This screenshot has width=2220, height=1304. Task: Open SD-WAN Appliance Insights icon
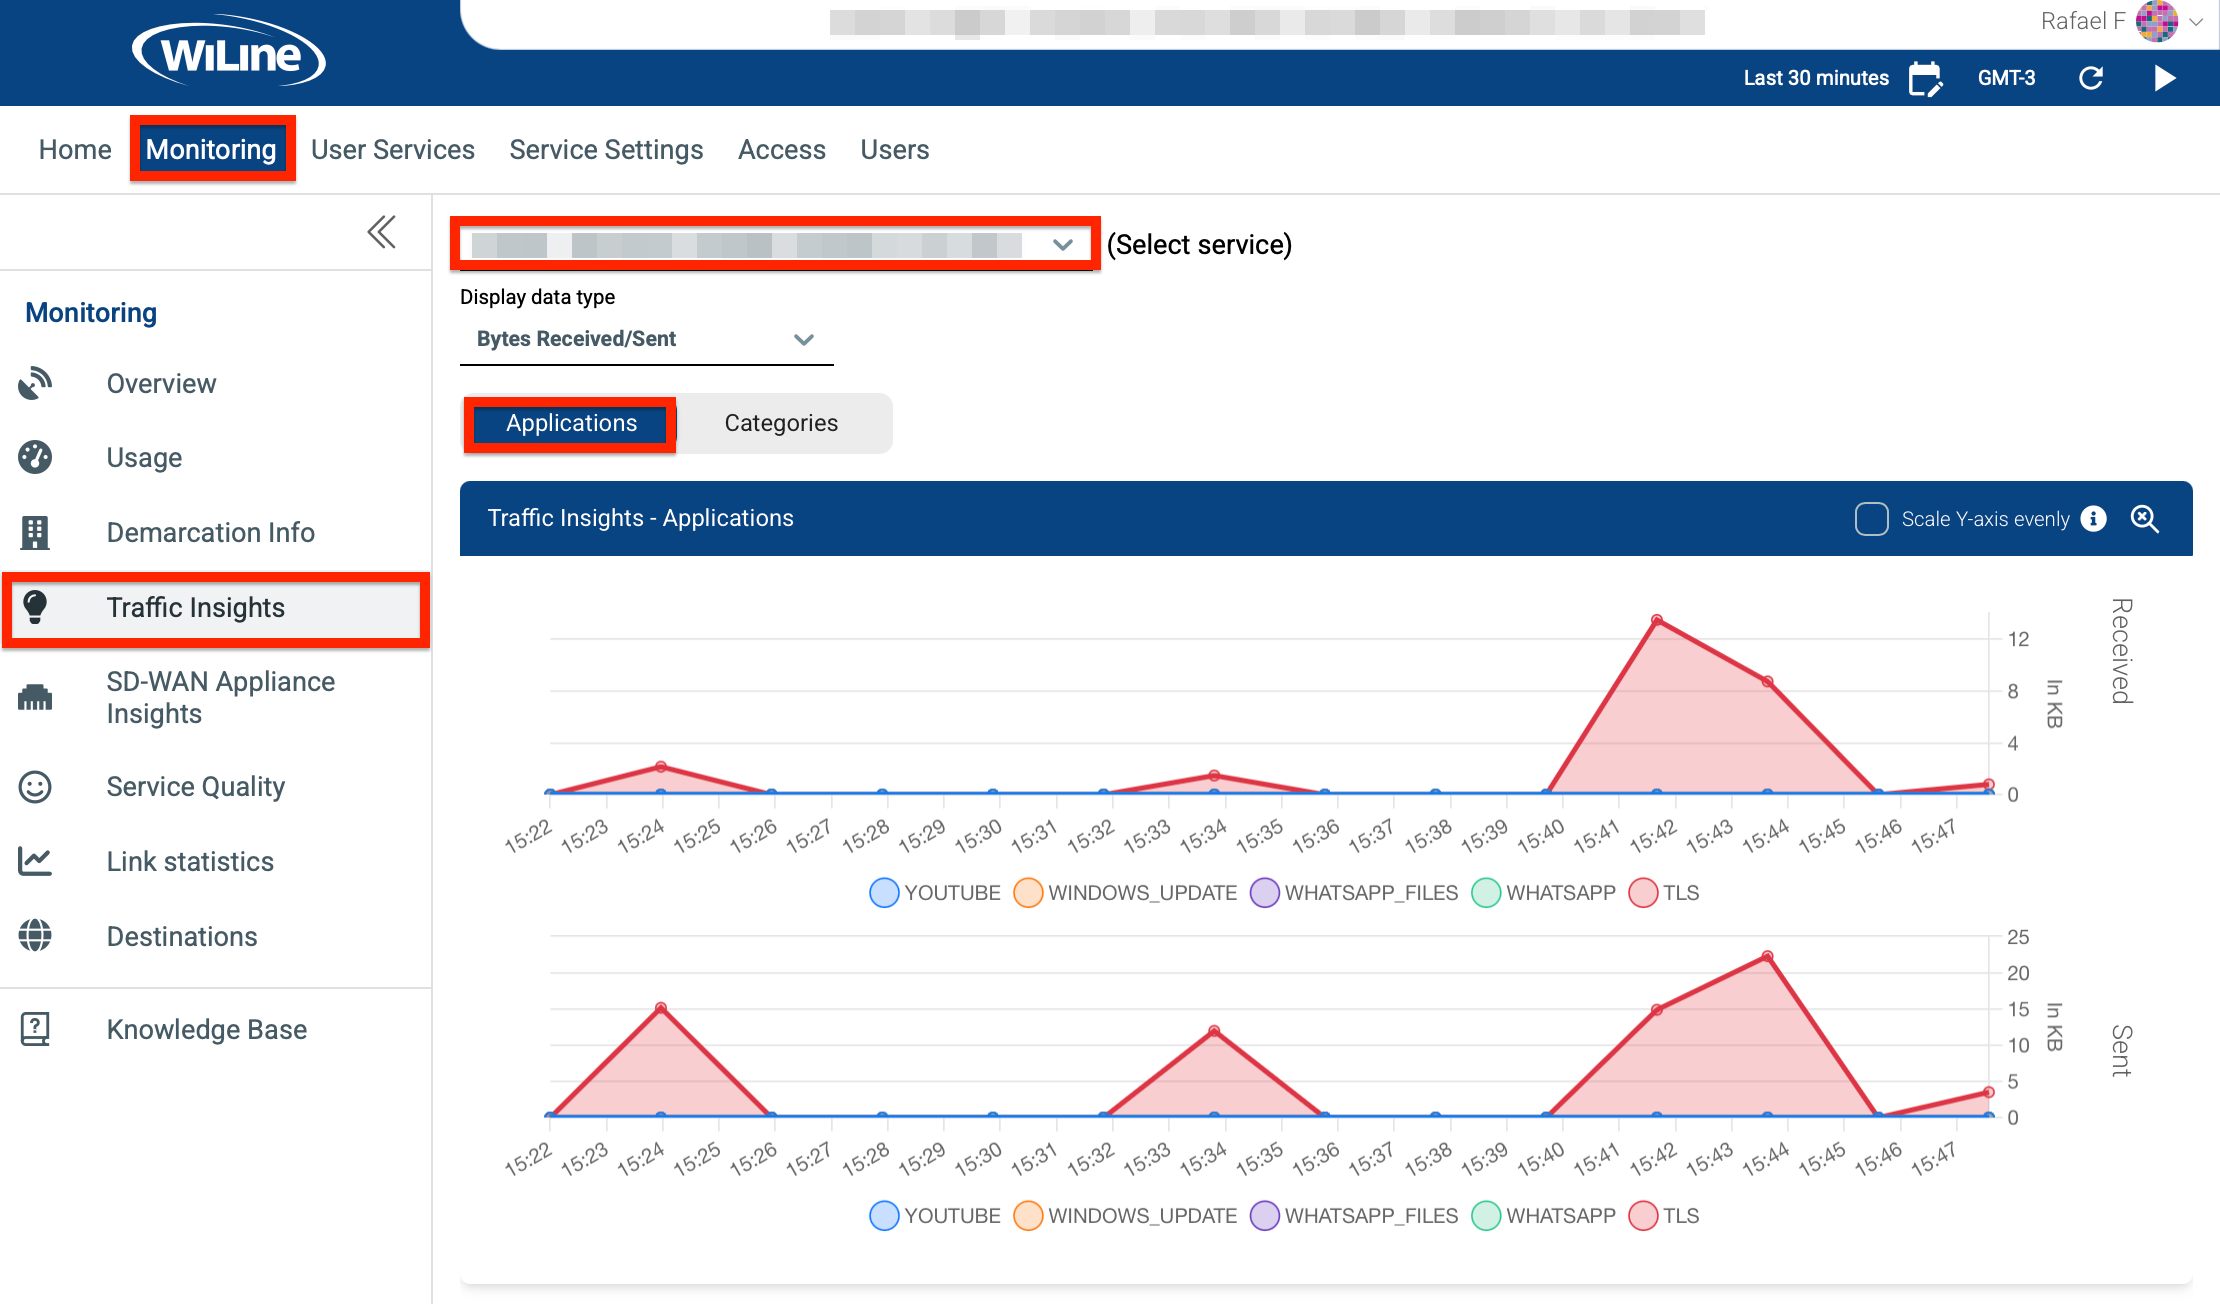pyautogui.click(x=36, y=697)
